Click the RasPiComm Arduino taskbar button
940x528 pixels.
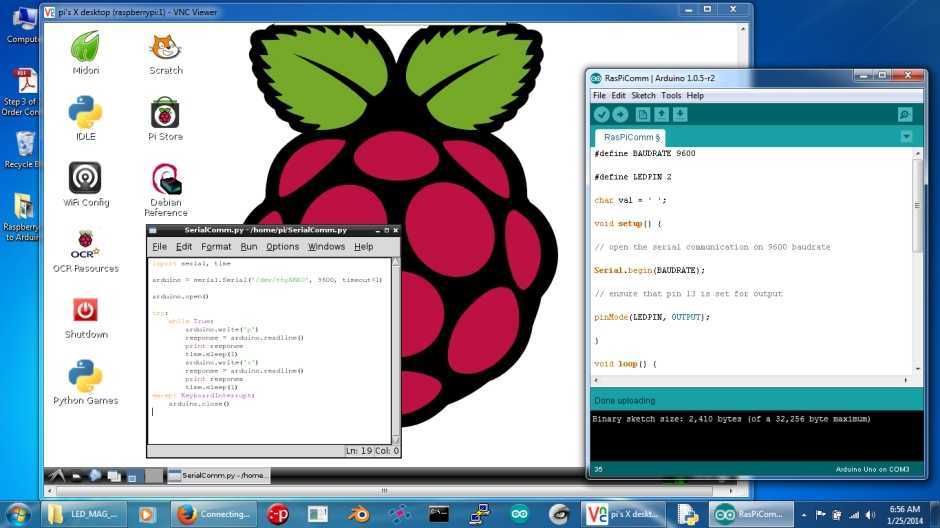pyautogui.click(x=751, y=514)
